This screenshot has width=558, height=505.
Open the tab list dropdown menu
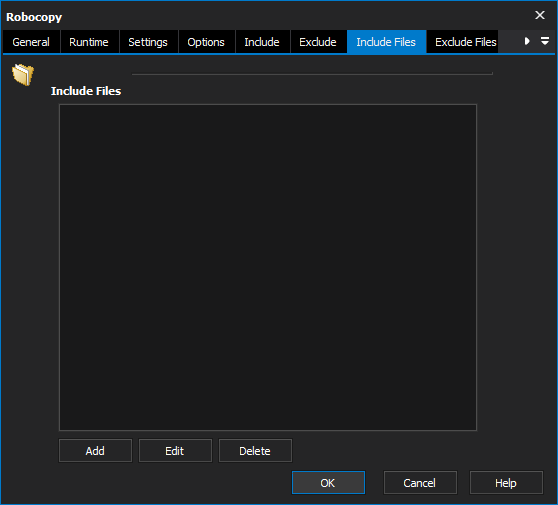click(545, 41)
